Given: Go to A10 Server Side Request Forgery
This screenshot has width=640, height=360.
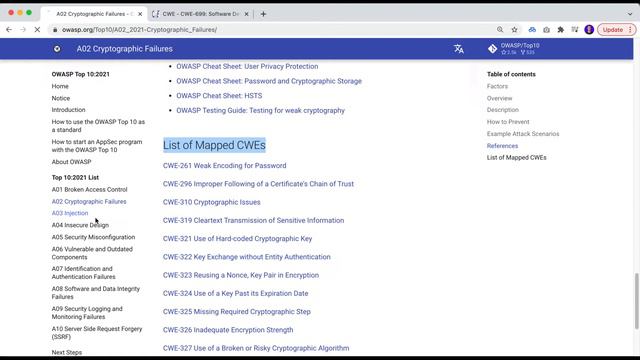Looking at the screenshot, I should click(97, 333).
